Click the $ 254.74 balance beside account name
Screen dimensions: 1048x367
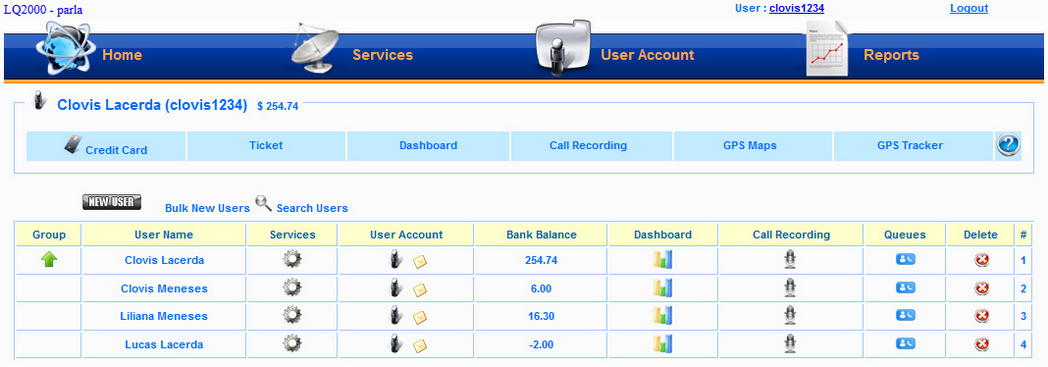click(x=277, y=106)
